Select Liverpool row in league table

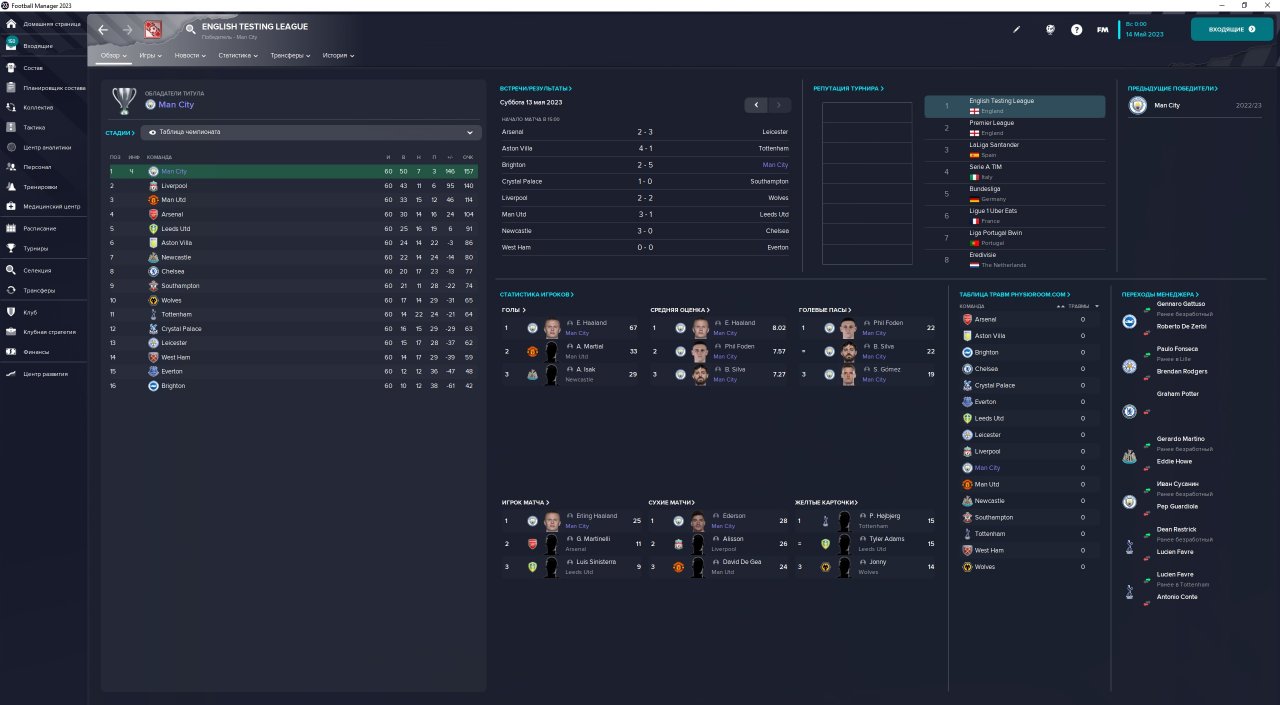(x=292, y=186)
